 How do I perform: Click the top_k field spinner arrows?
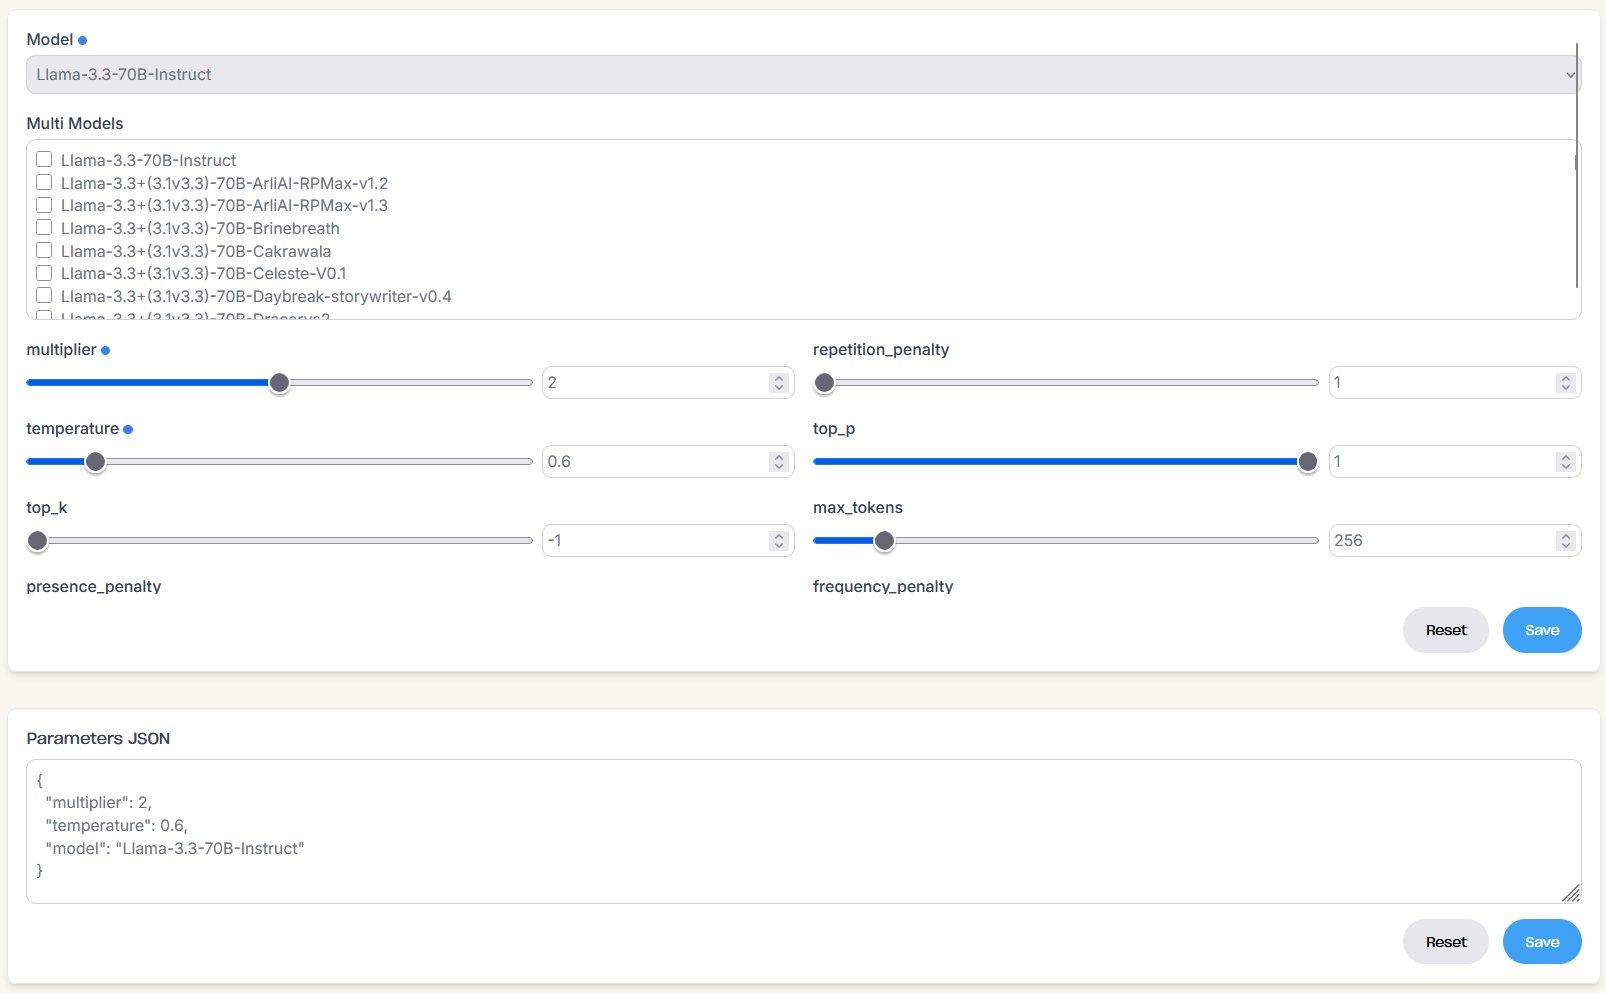(779, 540)
